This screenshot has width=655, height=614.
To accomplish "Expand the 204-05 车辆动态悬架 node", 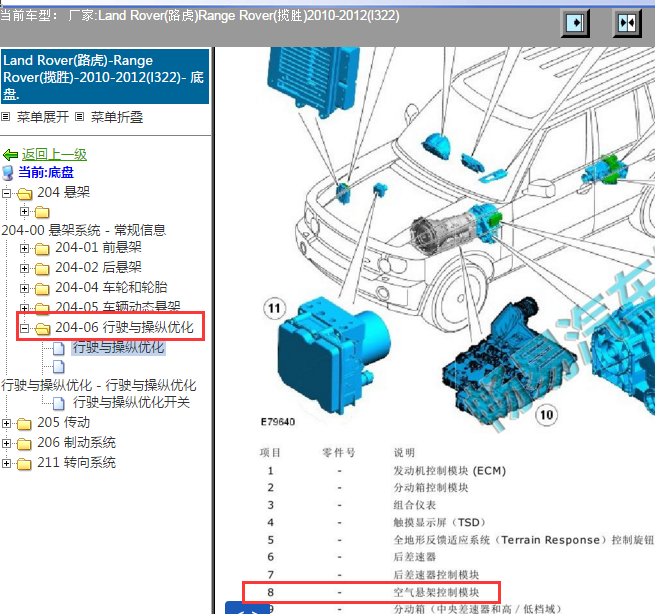I will pyautogui.click(x=24, y=308).
